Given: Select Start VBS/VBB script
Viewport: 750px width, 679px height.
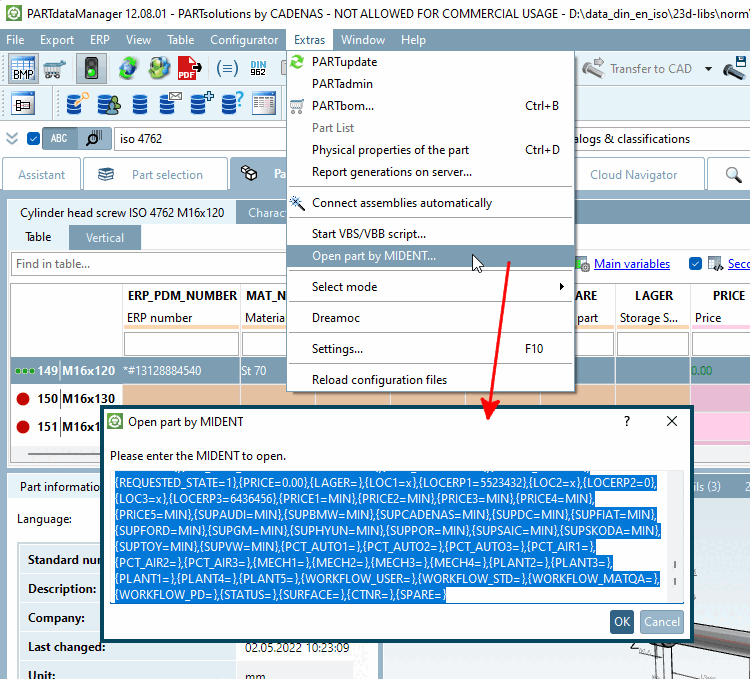Looking at the screenshot, I should coord(430,234).
